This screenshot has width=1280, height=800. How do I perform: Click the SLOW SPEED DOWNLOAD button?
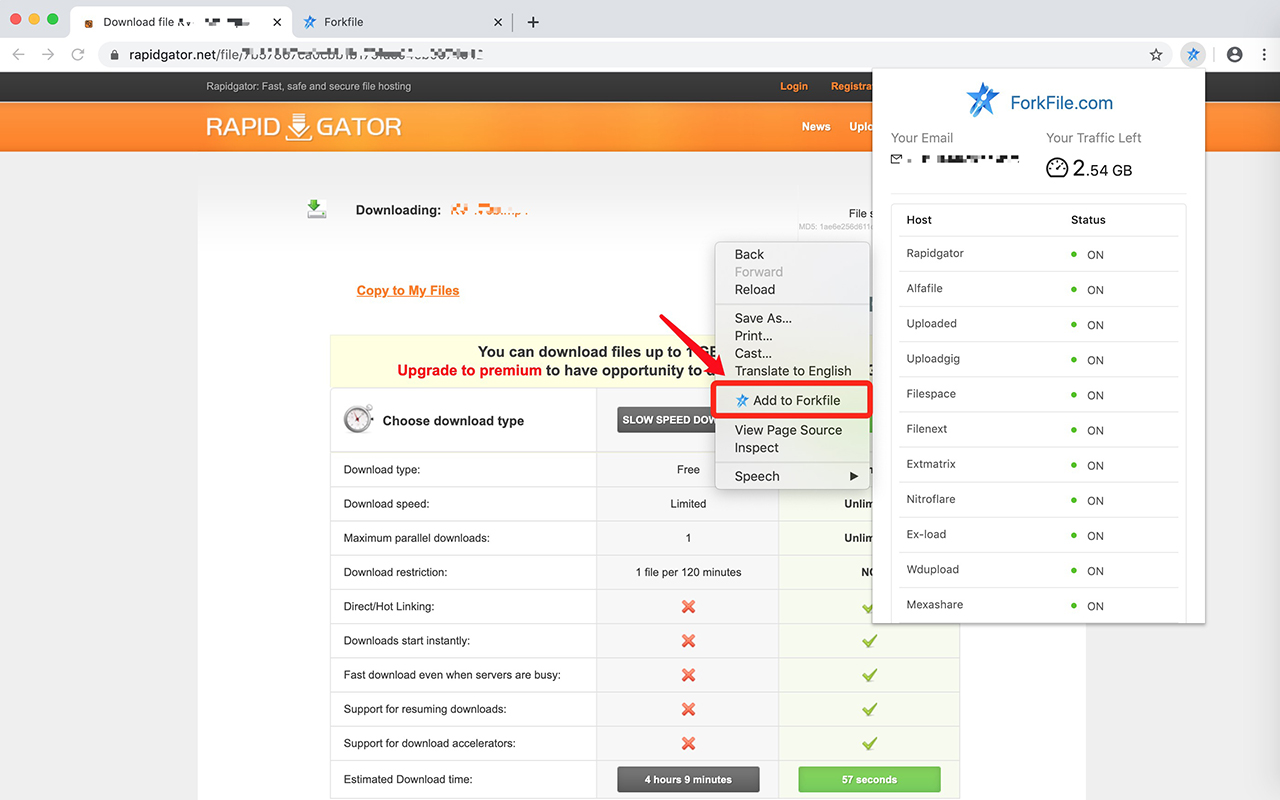tap(668, 420)
